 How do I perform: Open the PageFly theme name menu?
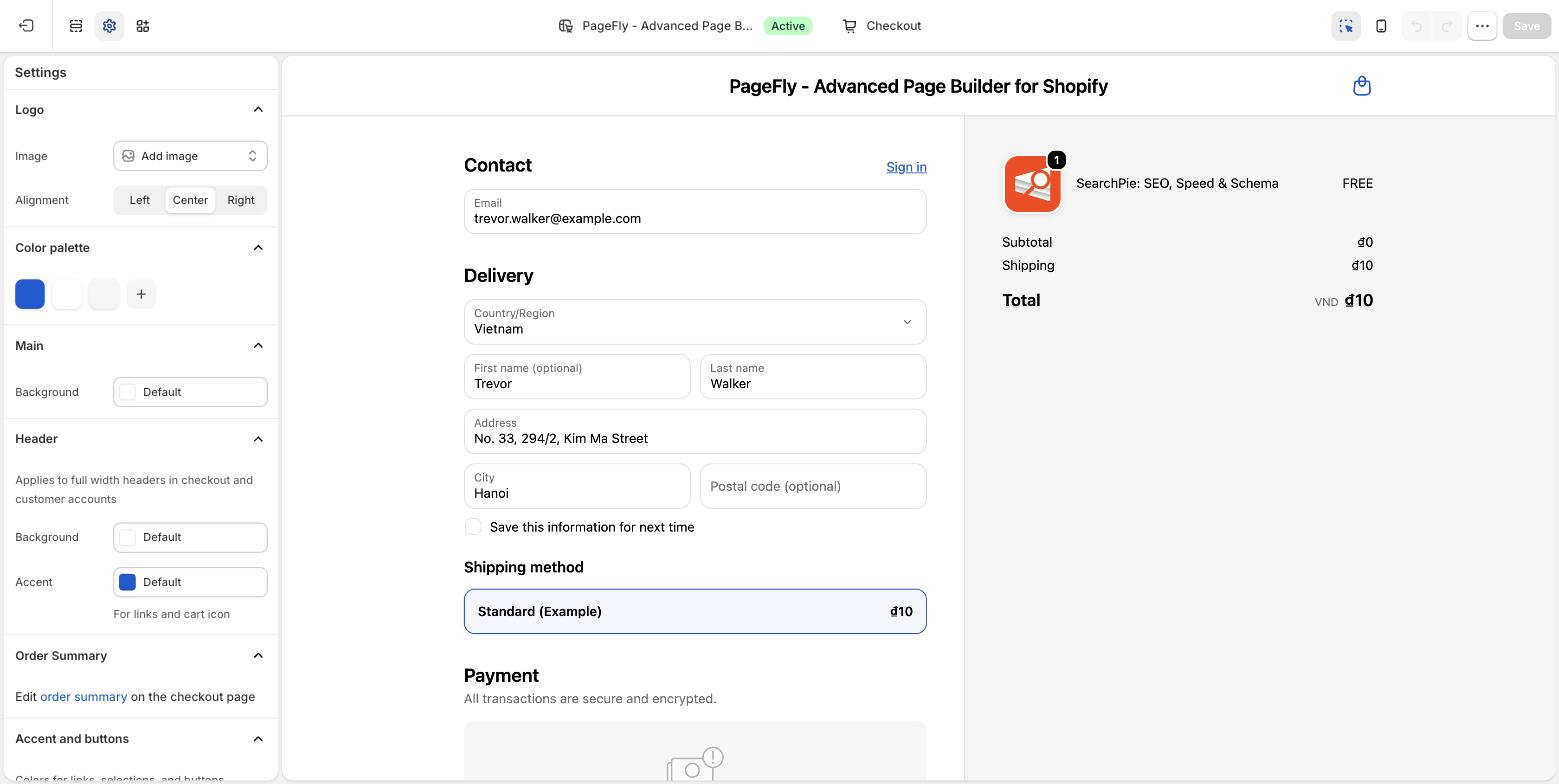click(667, 26)
